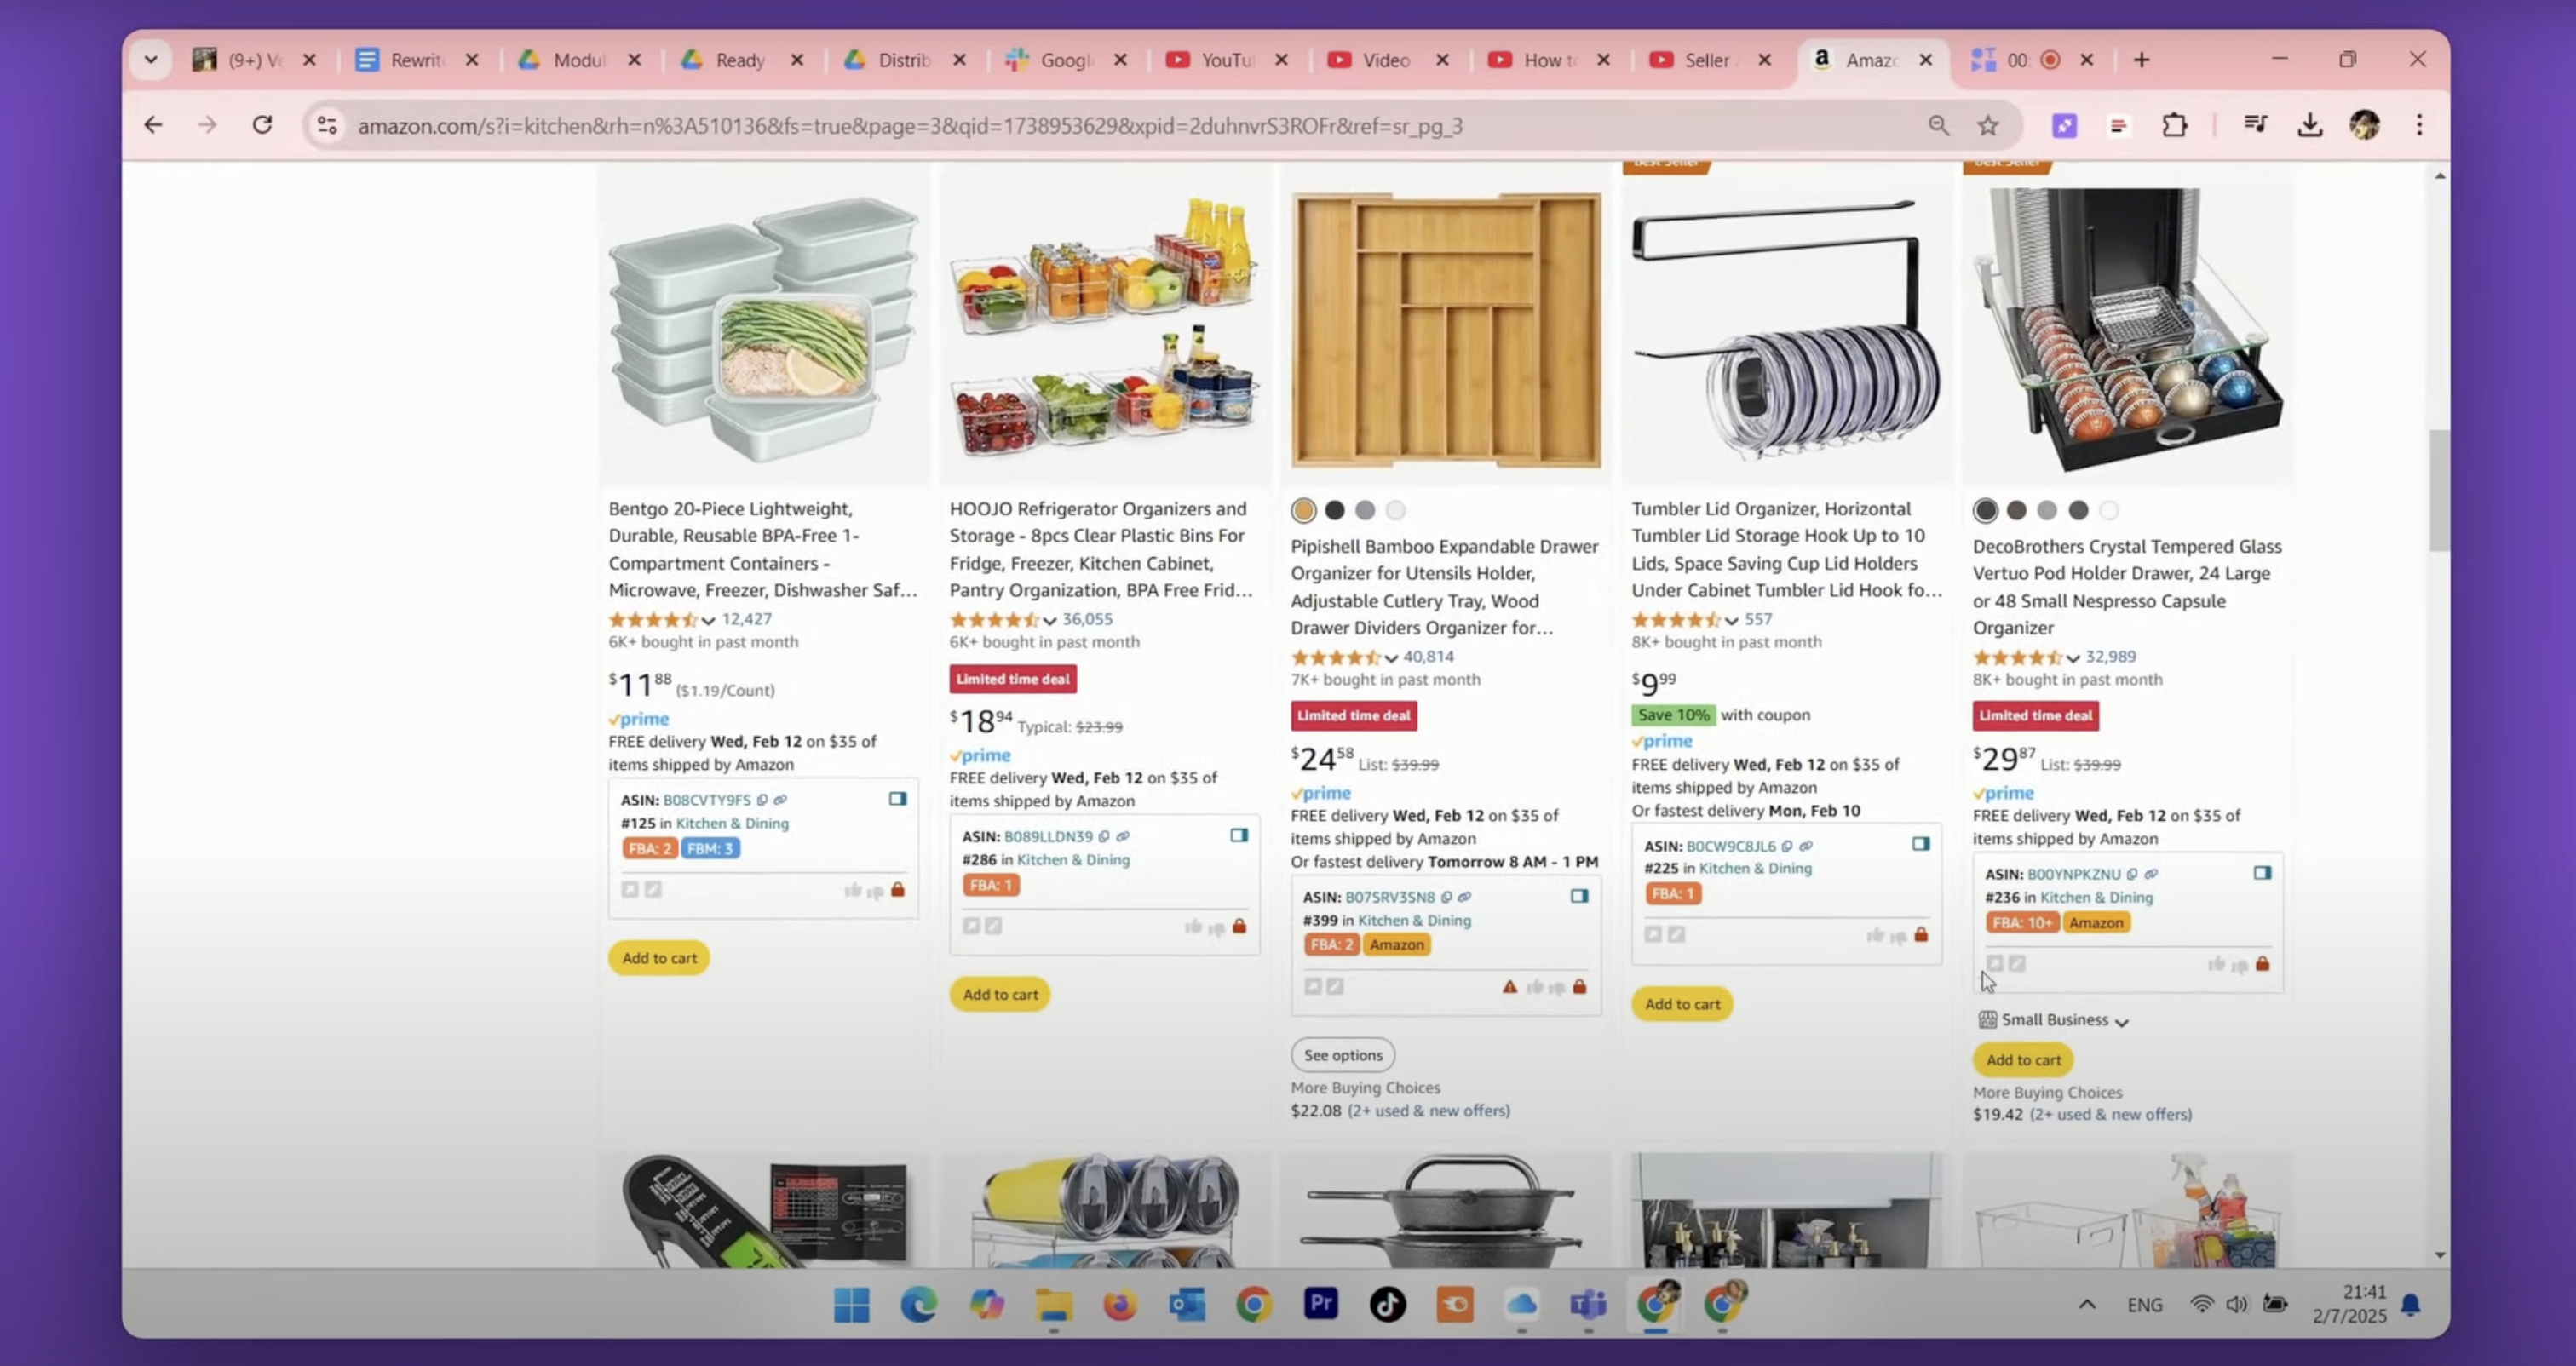
Task: Open the browser extensions puzzle icon
Action: [2174, 125]
